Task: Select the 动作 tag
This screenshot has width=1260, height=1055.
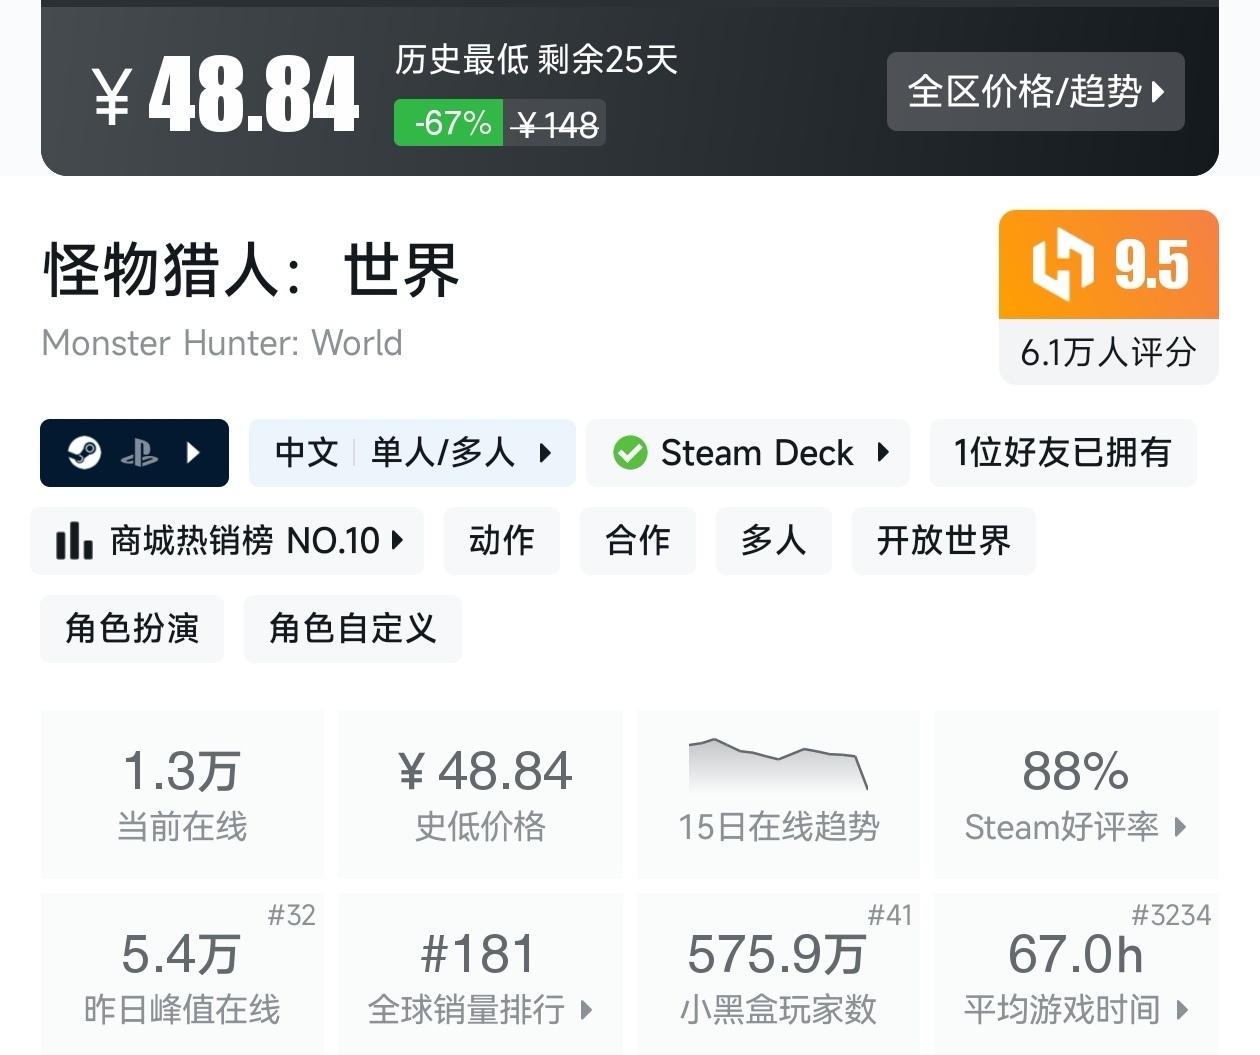Action: click(502, 541)
